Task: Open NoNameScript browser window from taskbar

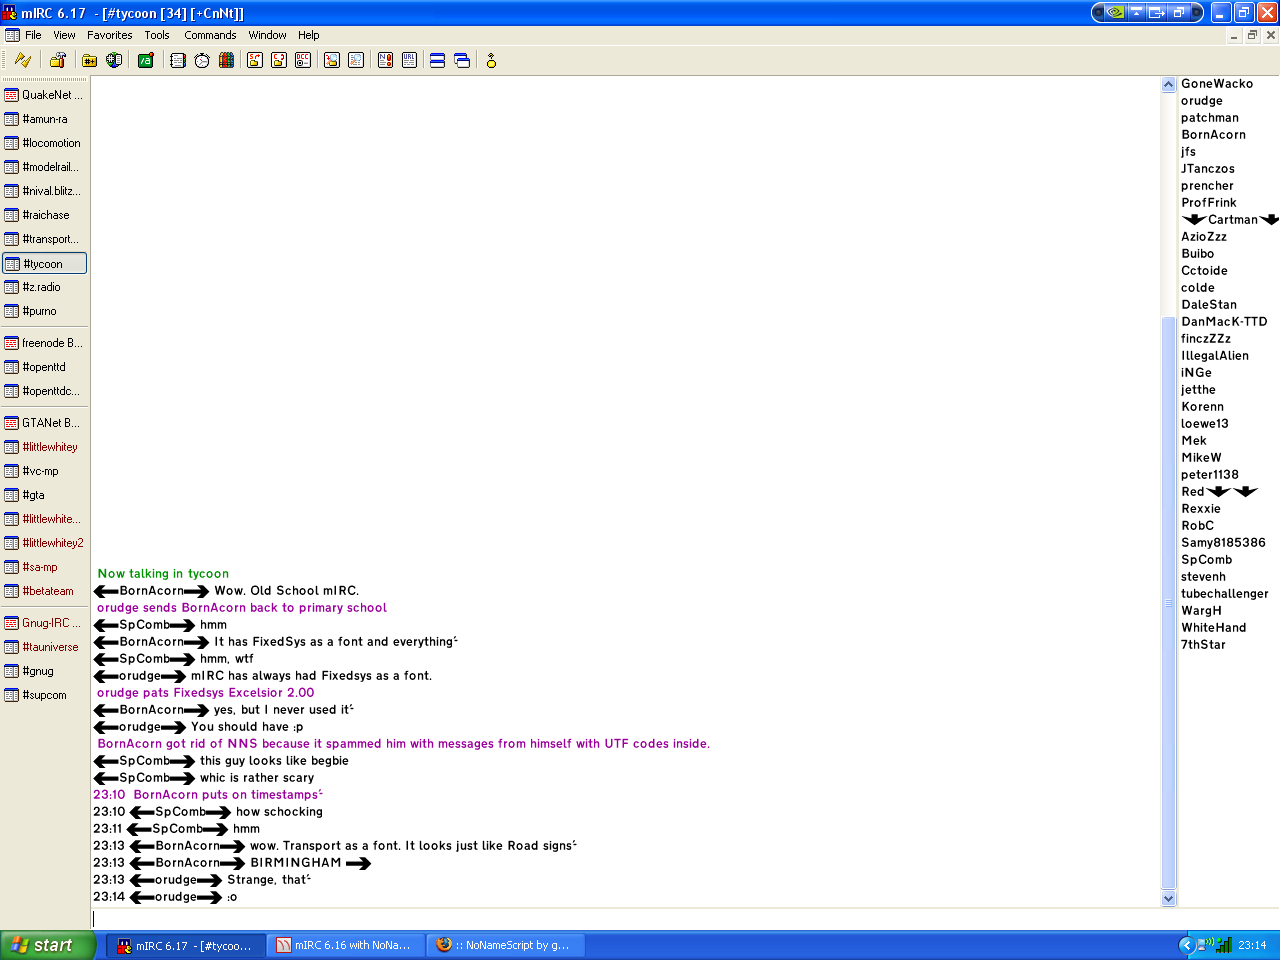Action: [505, 945]
